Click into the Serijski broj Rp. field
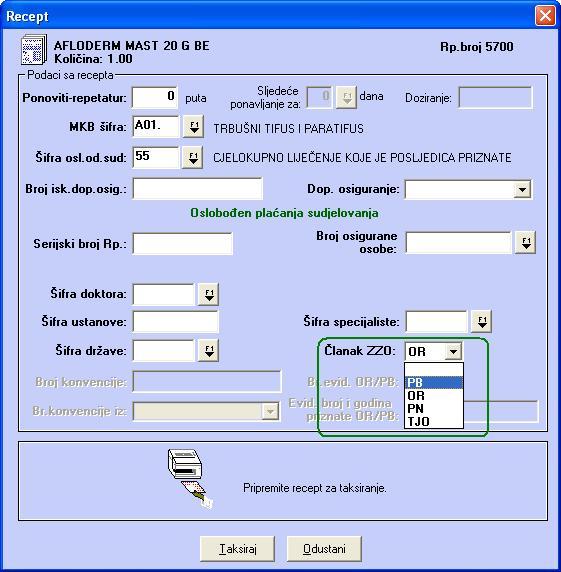 click(x=182, y=244)
